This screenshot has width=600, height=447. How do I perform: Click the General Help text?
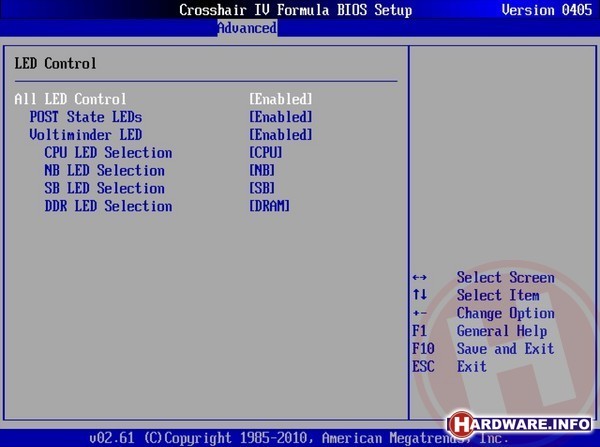[502, 331]
